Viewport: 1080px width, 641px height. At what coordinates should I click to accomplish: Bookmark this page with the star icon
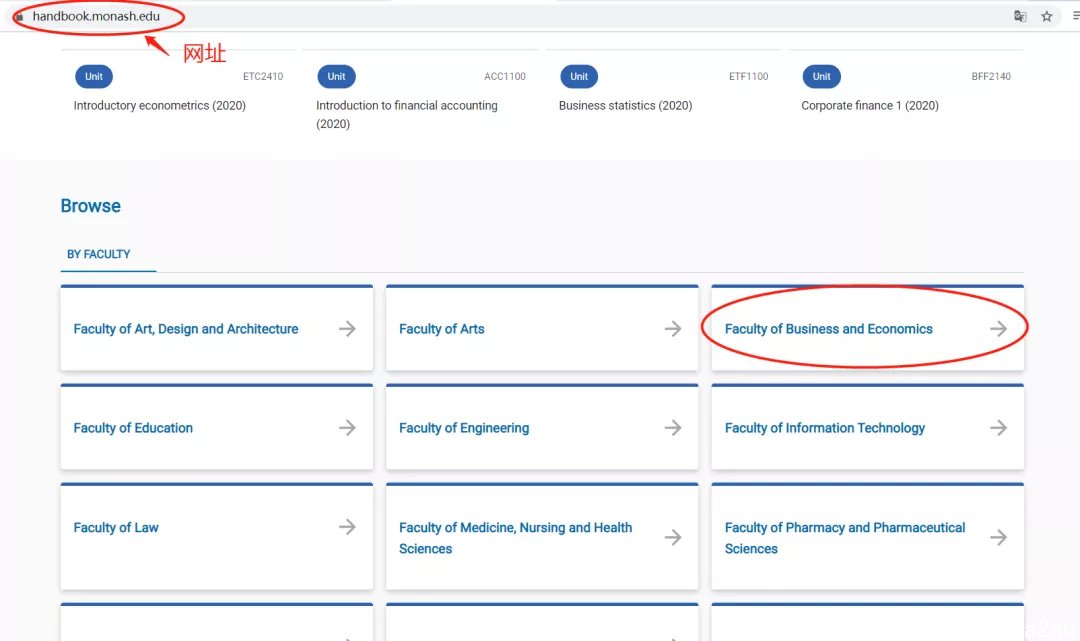pos(1047,16)
